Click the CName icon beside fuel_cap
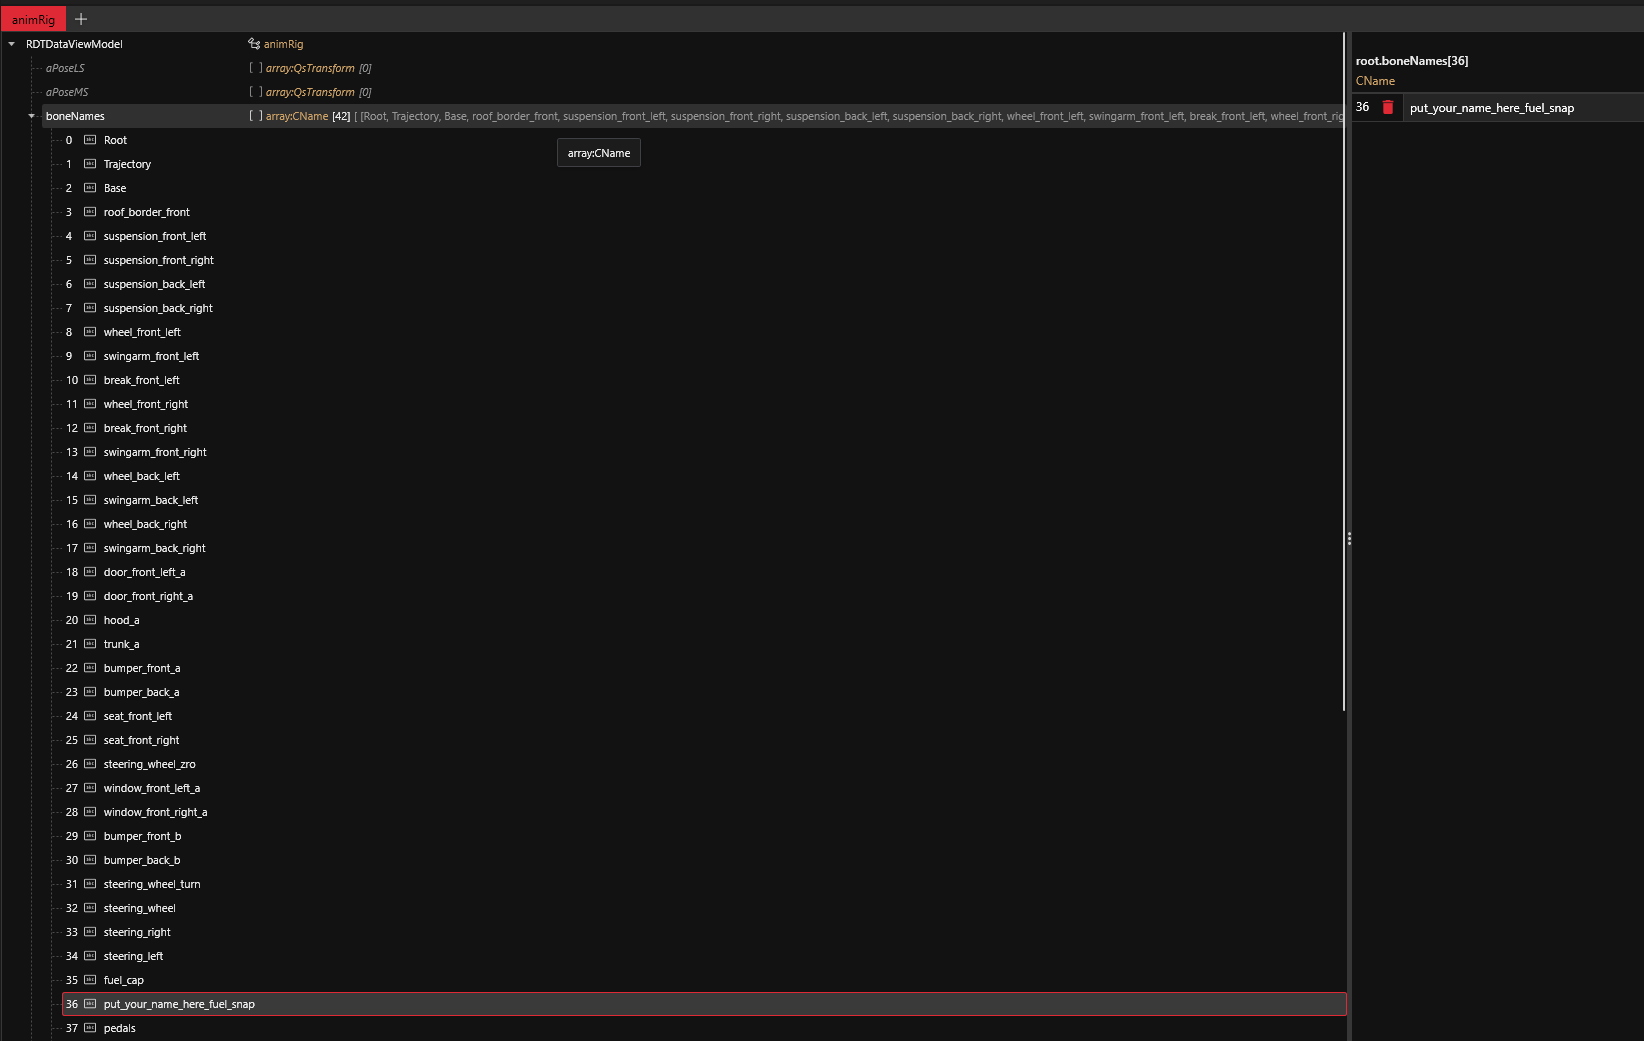 click(x=90, y=980)
